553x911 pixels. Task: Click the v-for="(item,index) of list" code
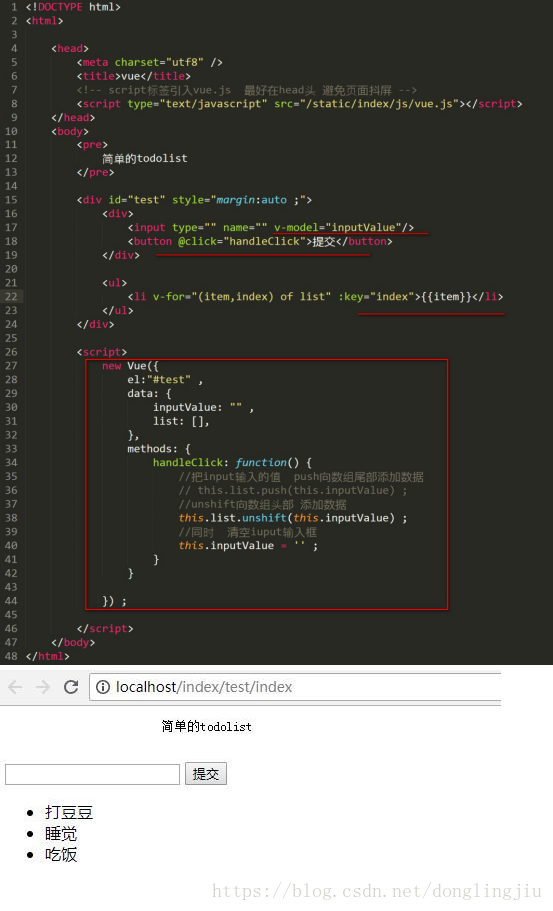[242, 296]
